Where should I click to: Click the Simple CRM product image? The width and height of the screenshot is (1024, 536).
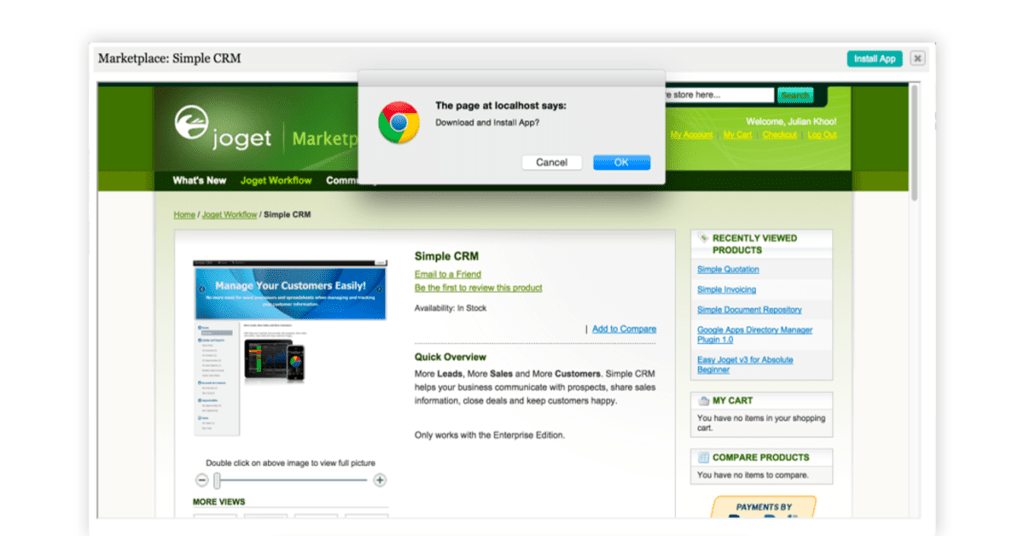tap(289, 347)
